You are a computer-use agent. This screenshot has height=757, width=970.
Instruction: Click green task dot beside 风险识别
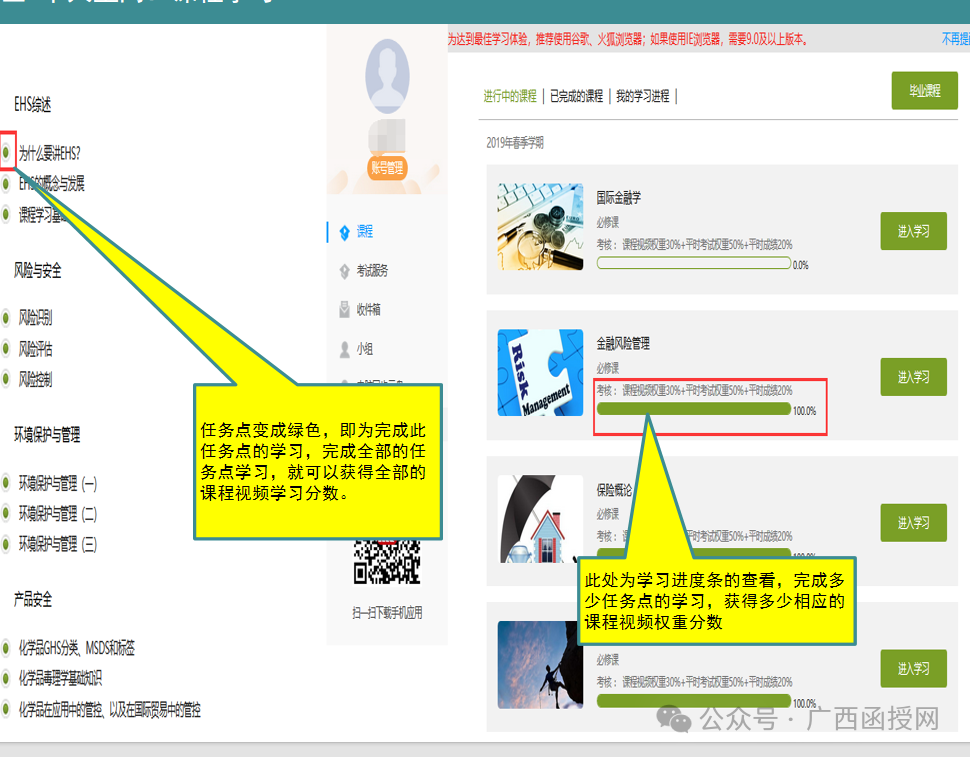[6, 318]
